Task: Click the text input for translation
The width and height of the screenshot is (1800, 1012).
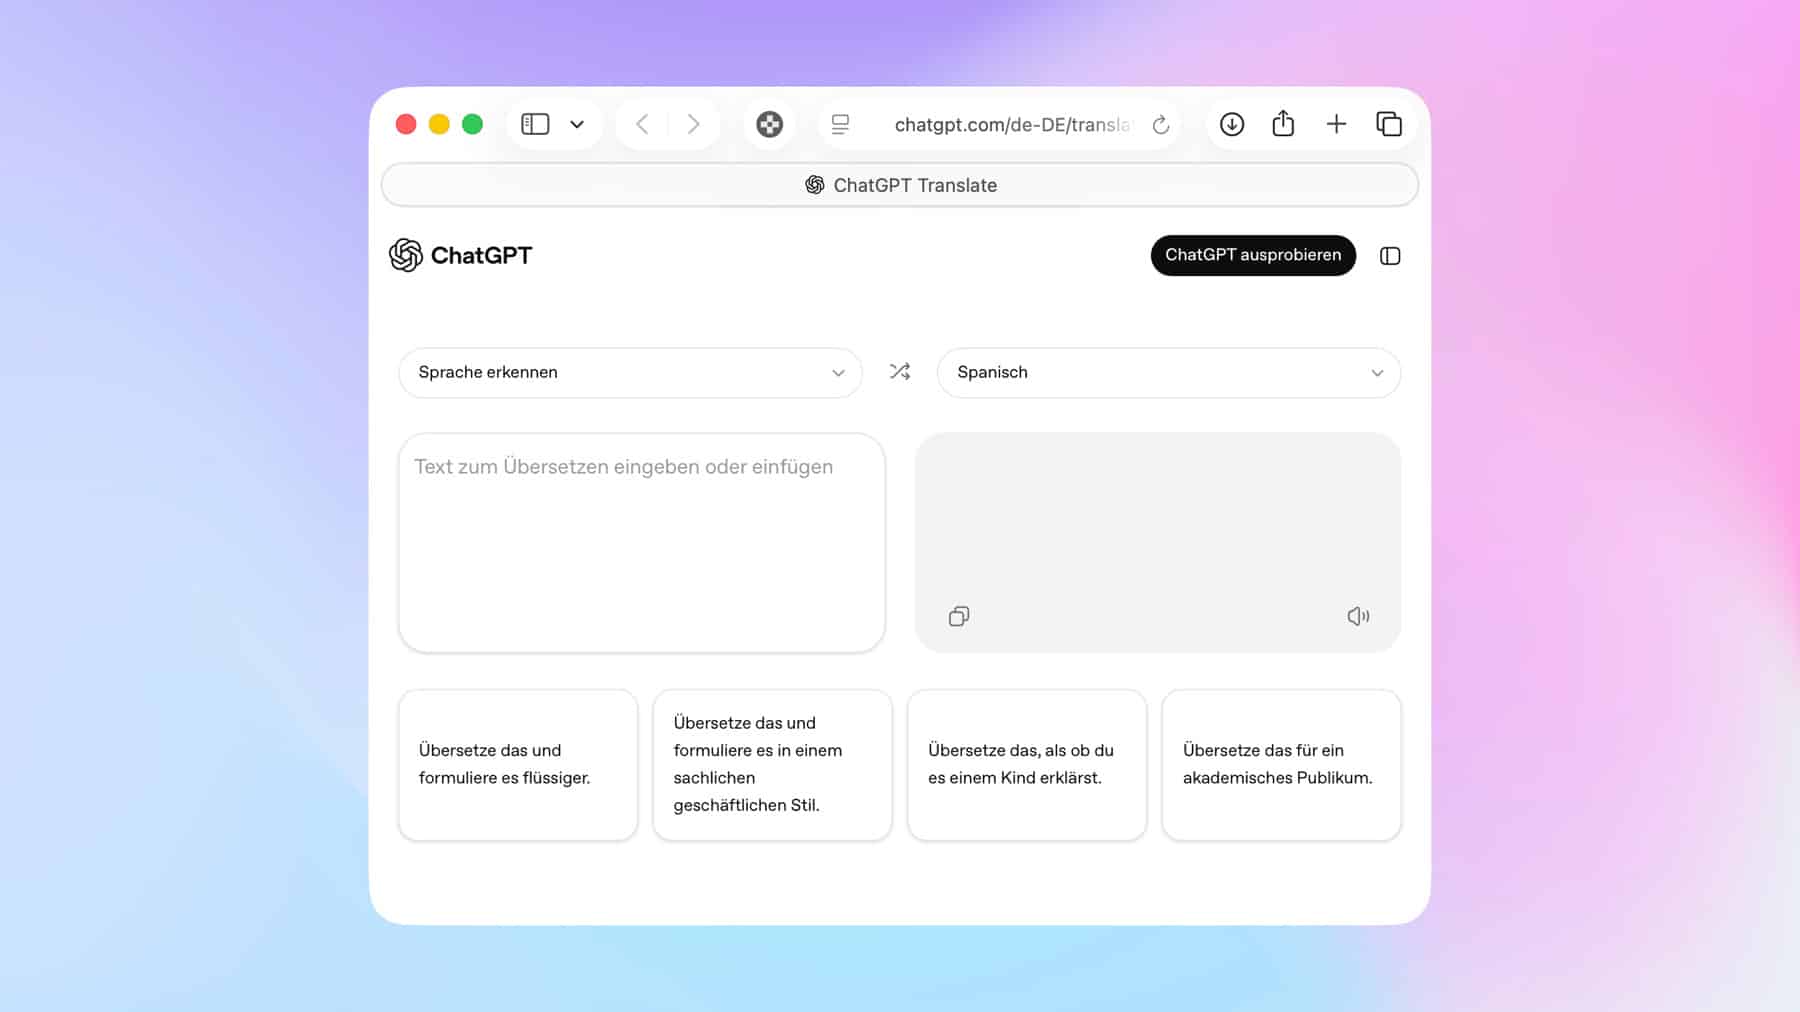Action: click(641, 542)
